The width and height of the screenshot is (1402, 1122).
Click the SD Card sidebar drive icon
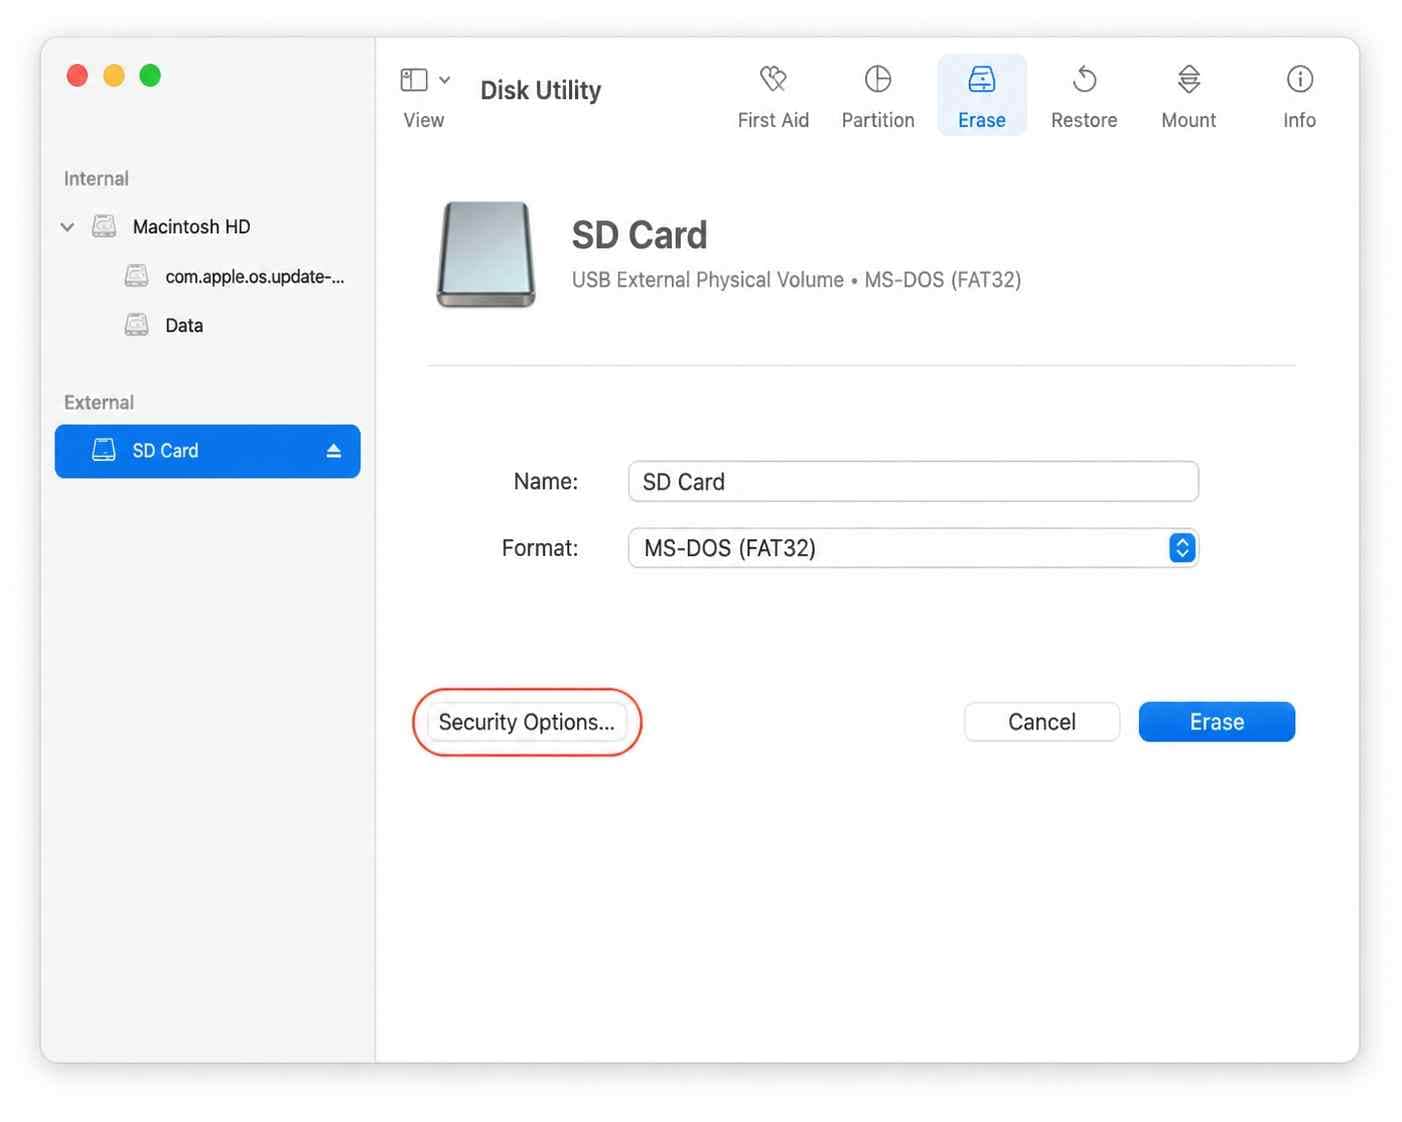pyautogui.click(x=104, y=450)
